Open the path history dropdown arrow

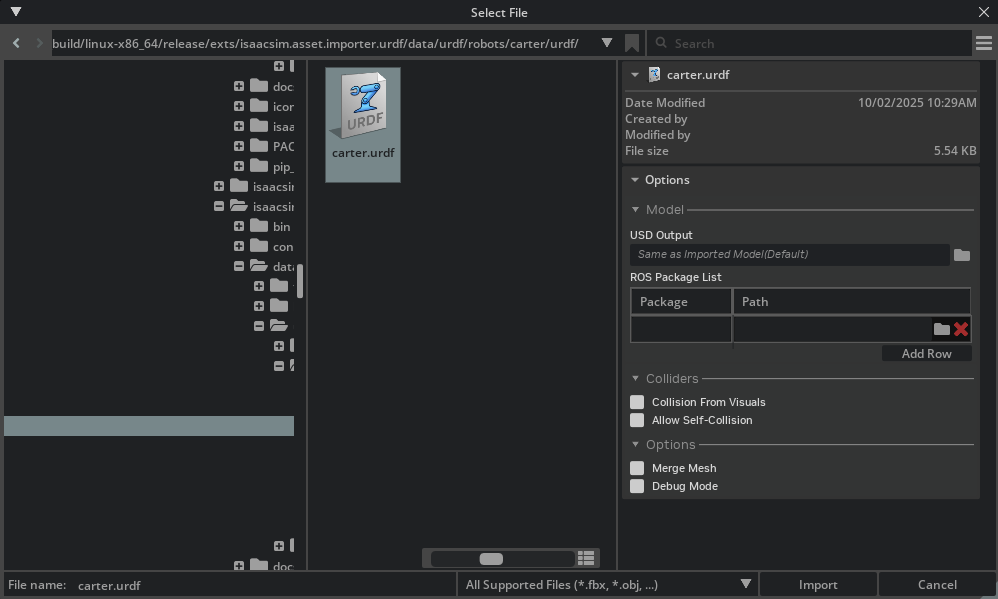[x=606, y=43]
